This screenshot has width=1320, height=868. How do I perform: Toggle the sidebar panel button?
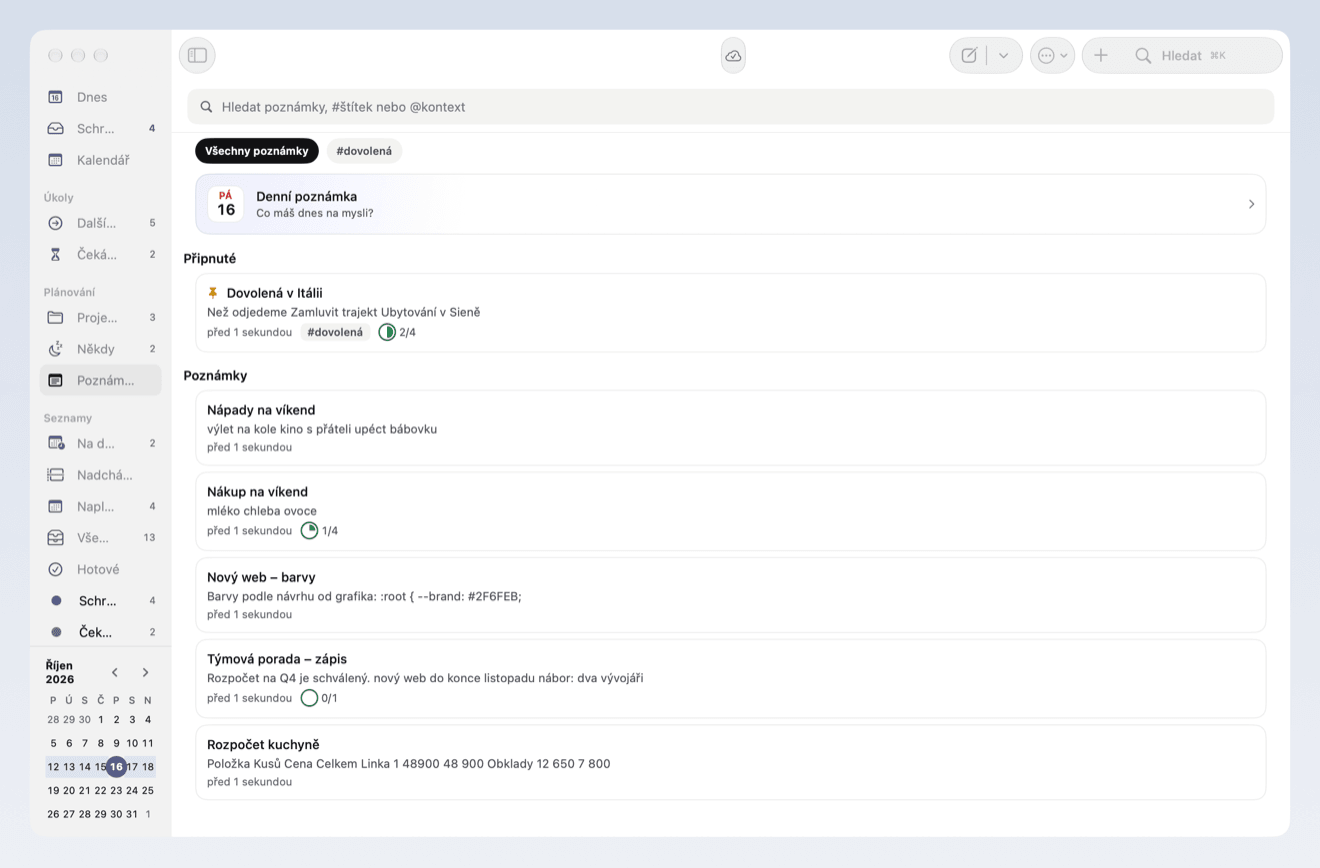(197, 55)
